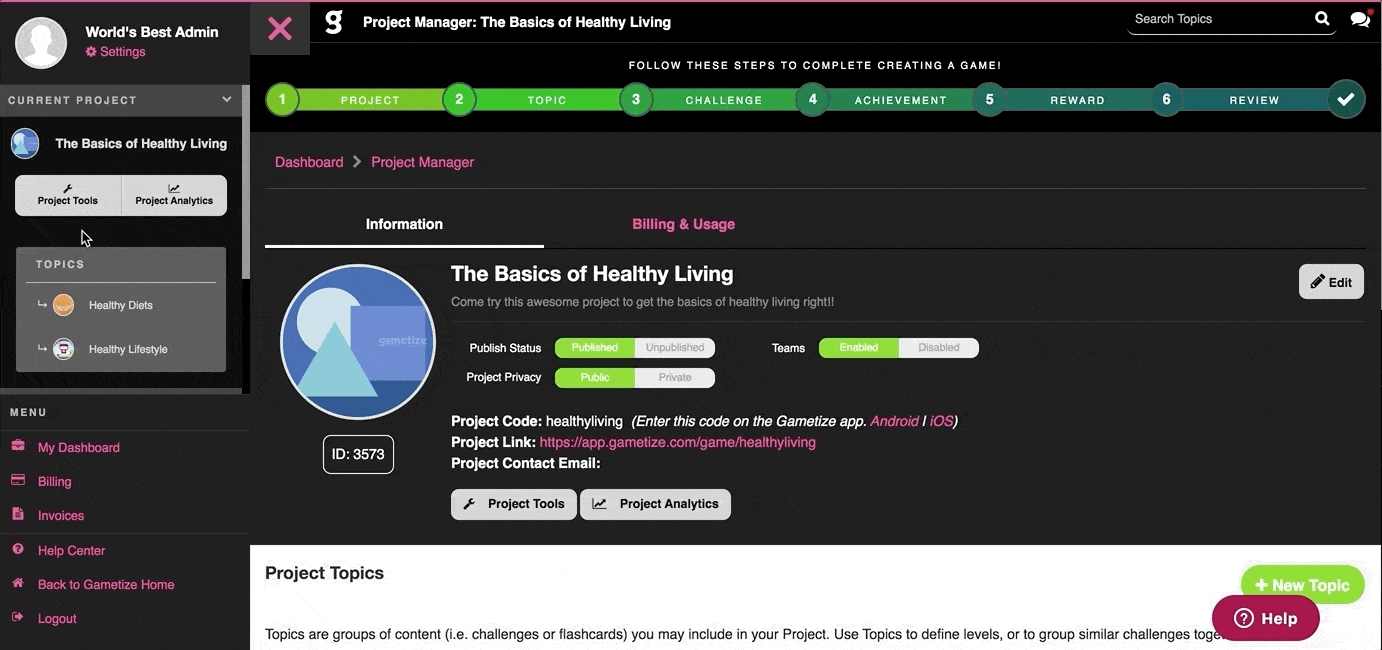
Task: Open main Project Tools button
Action: (x=514, y=504)
